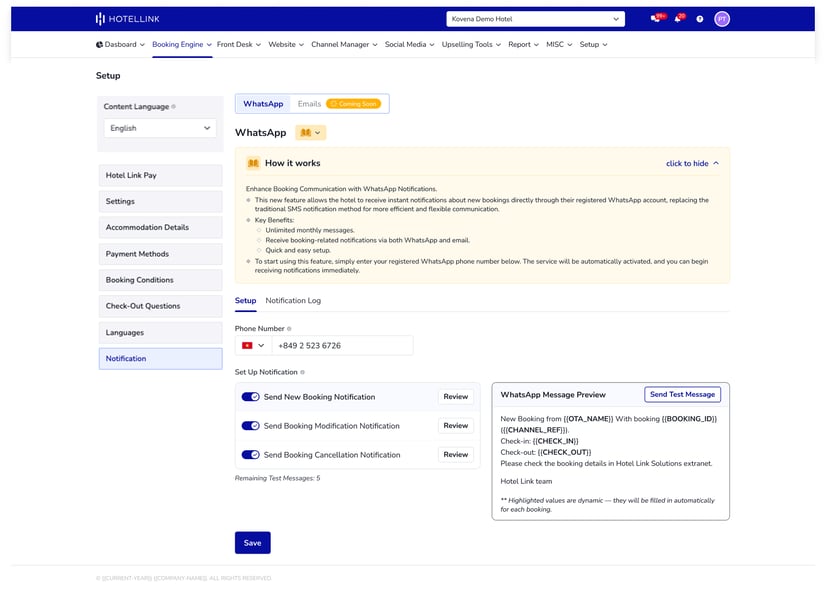Expand the Front Desk menu
This screenshot has height=592, width=826.
[x=239, y=45]
